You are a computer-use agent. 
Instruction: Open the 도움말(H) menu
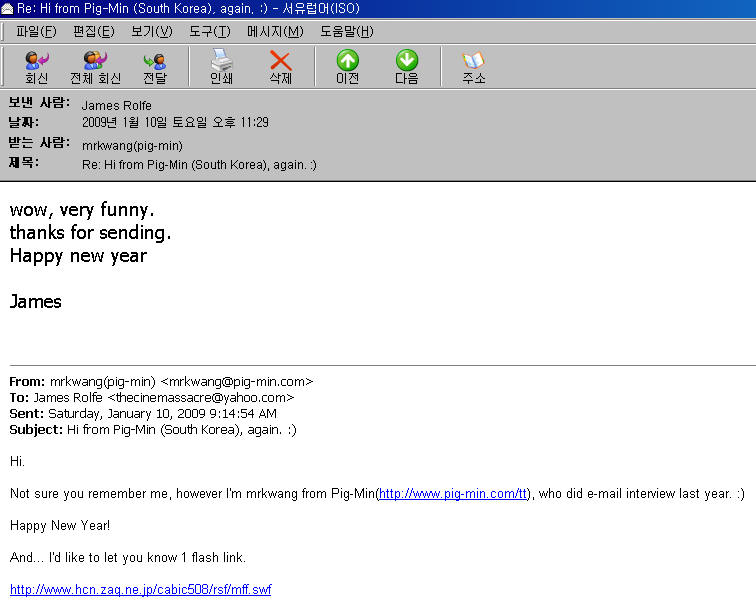346,31
